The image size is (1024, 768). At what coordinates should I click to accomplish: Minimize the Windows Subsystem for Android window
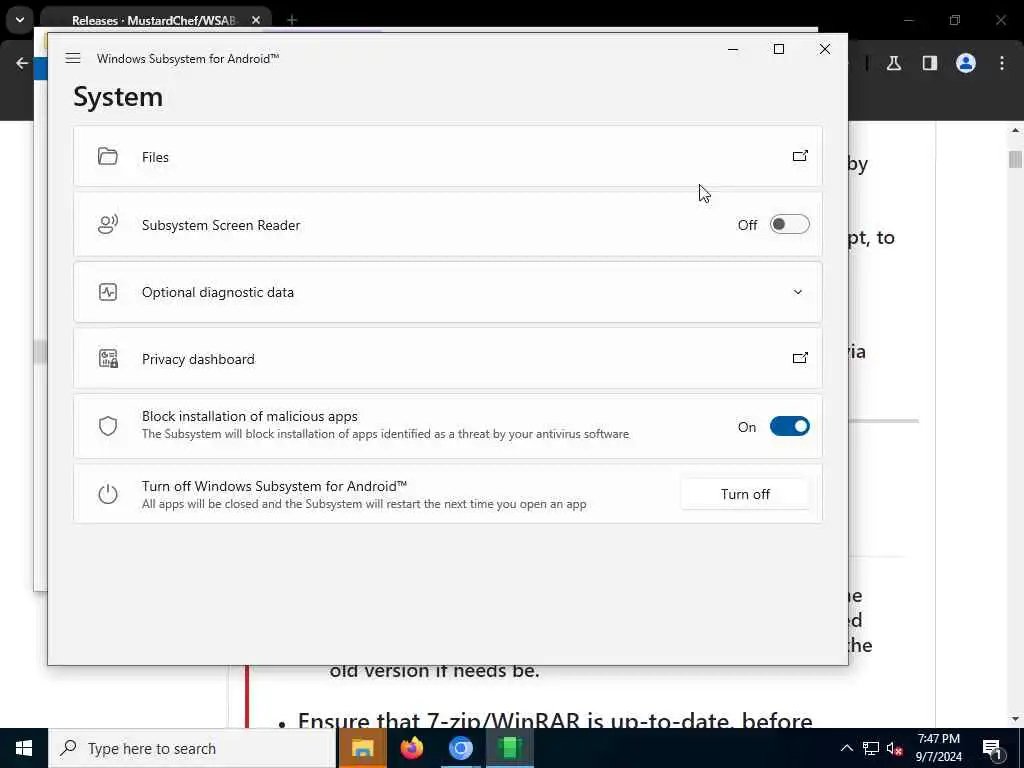[x=733, y=49]
